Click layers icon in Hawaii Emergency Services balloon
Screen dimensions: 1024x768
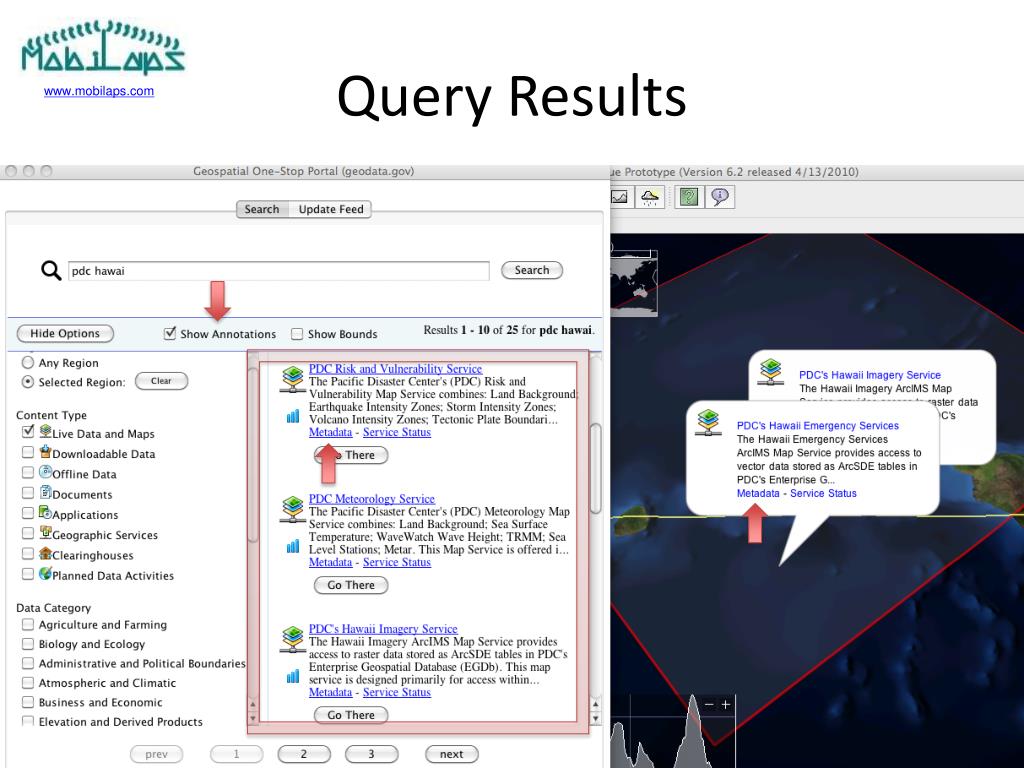pos(708,423)
